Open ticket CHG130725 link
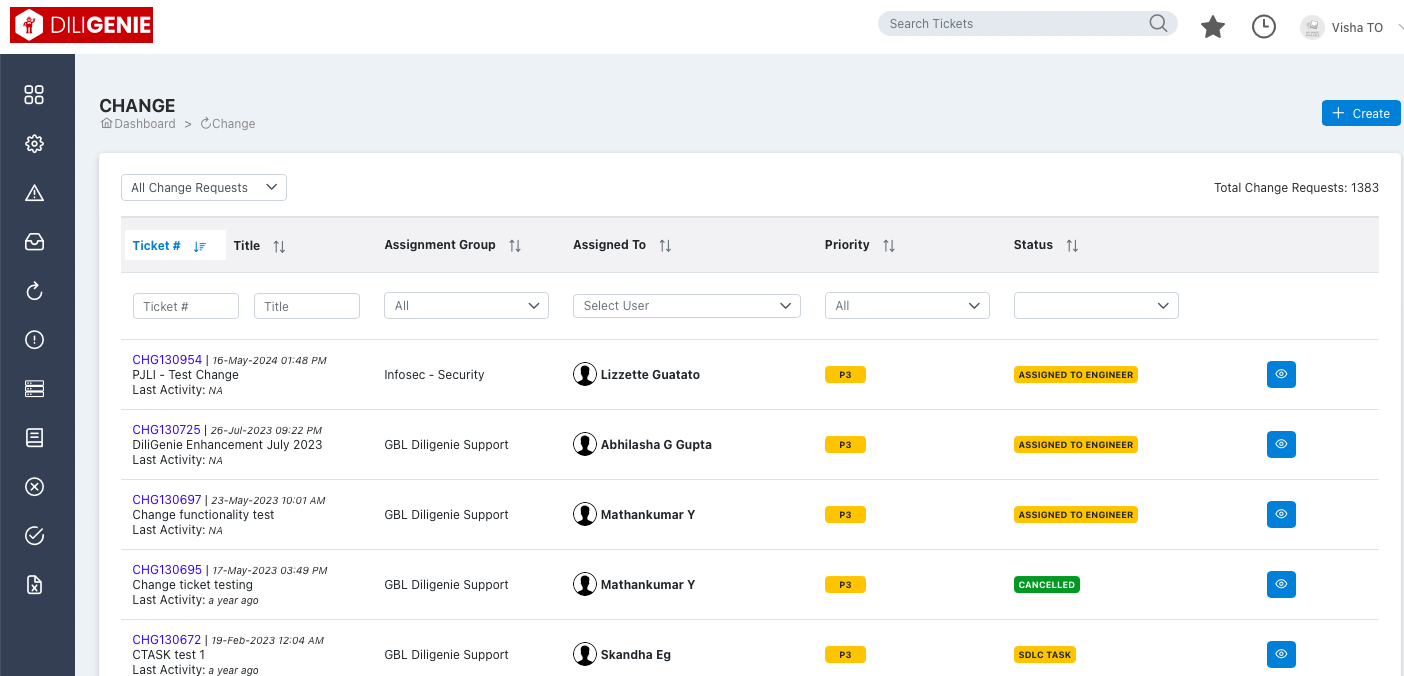This screenshot has width=1404, height=676. [167, 429]
